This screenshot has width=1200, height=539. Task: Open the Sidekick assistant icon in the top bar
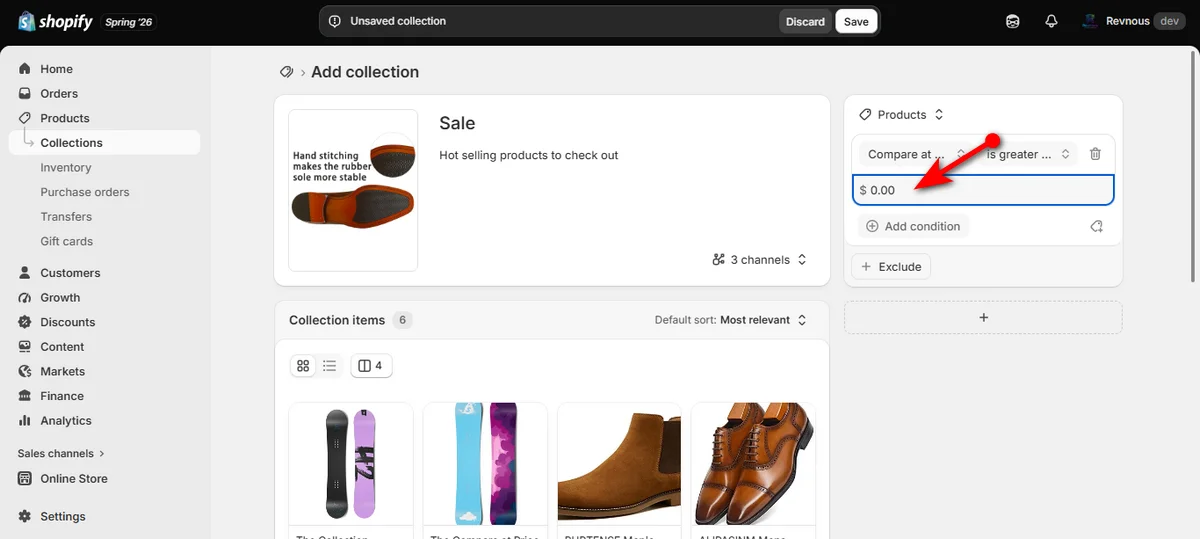[x=1013, y=21]
